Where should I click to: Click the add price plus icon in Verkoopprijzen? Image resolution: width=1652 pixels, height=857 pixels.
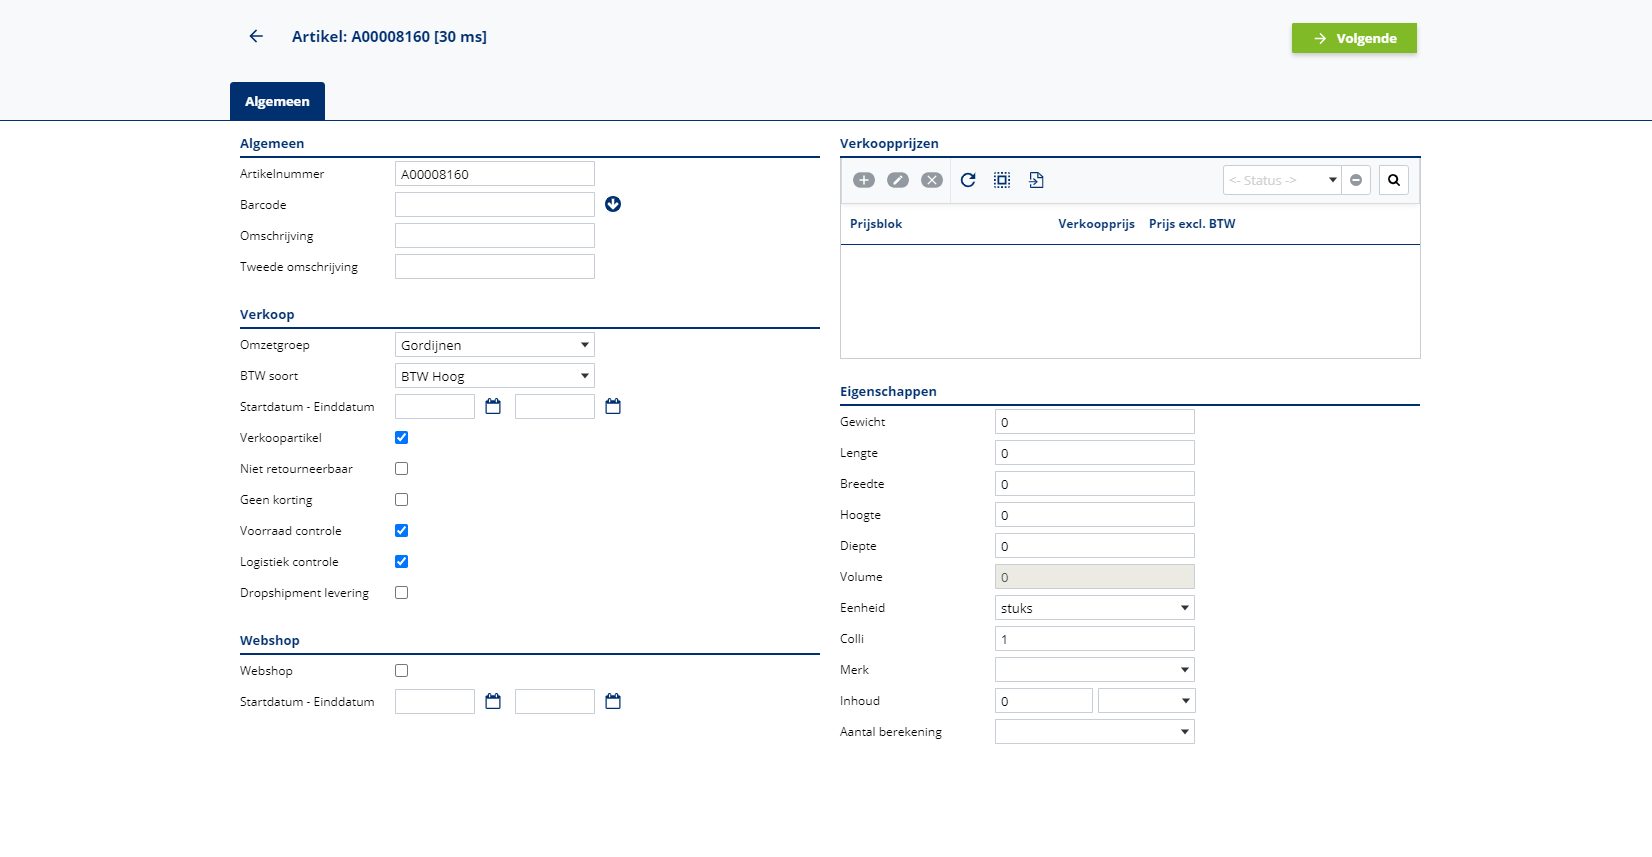tap(864, 180)
